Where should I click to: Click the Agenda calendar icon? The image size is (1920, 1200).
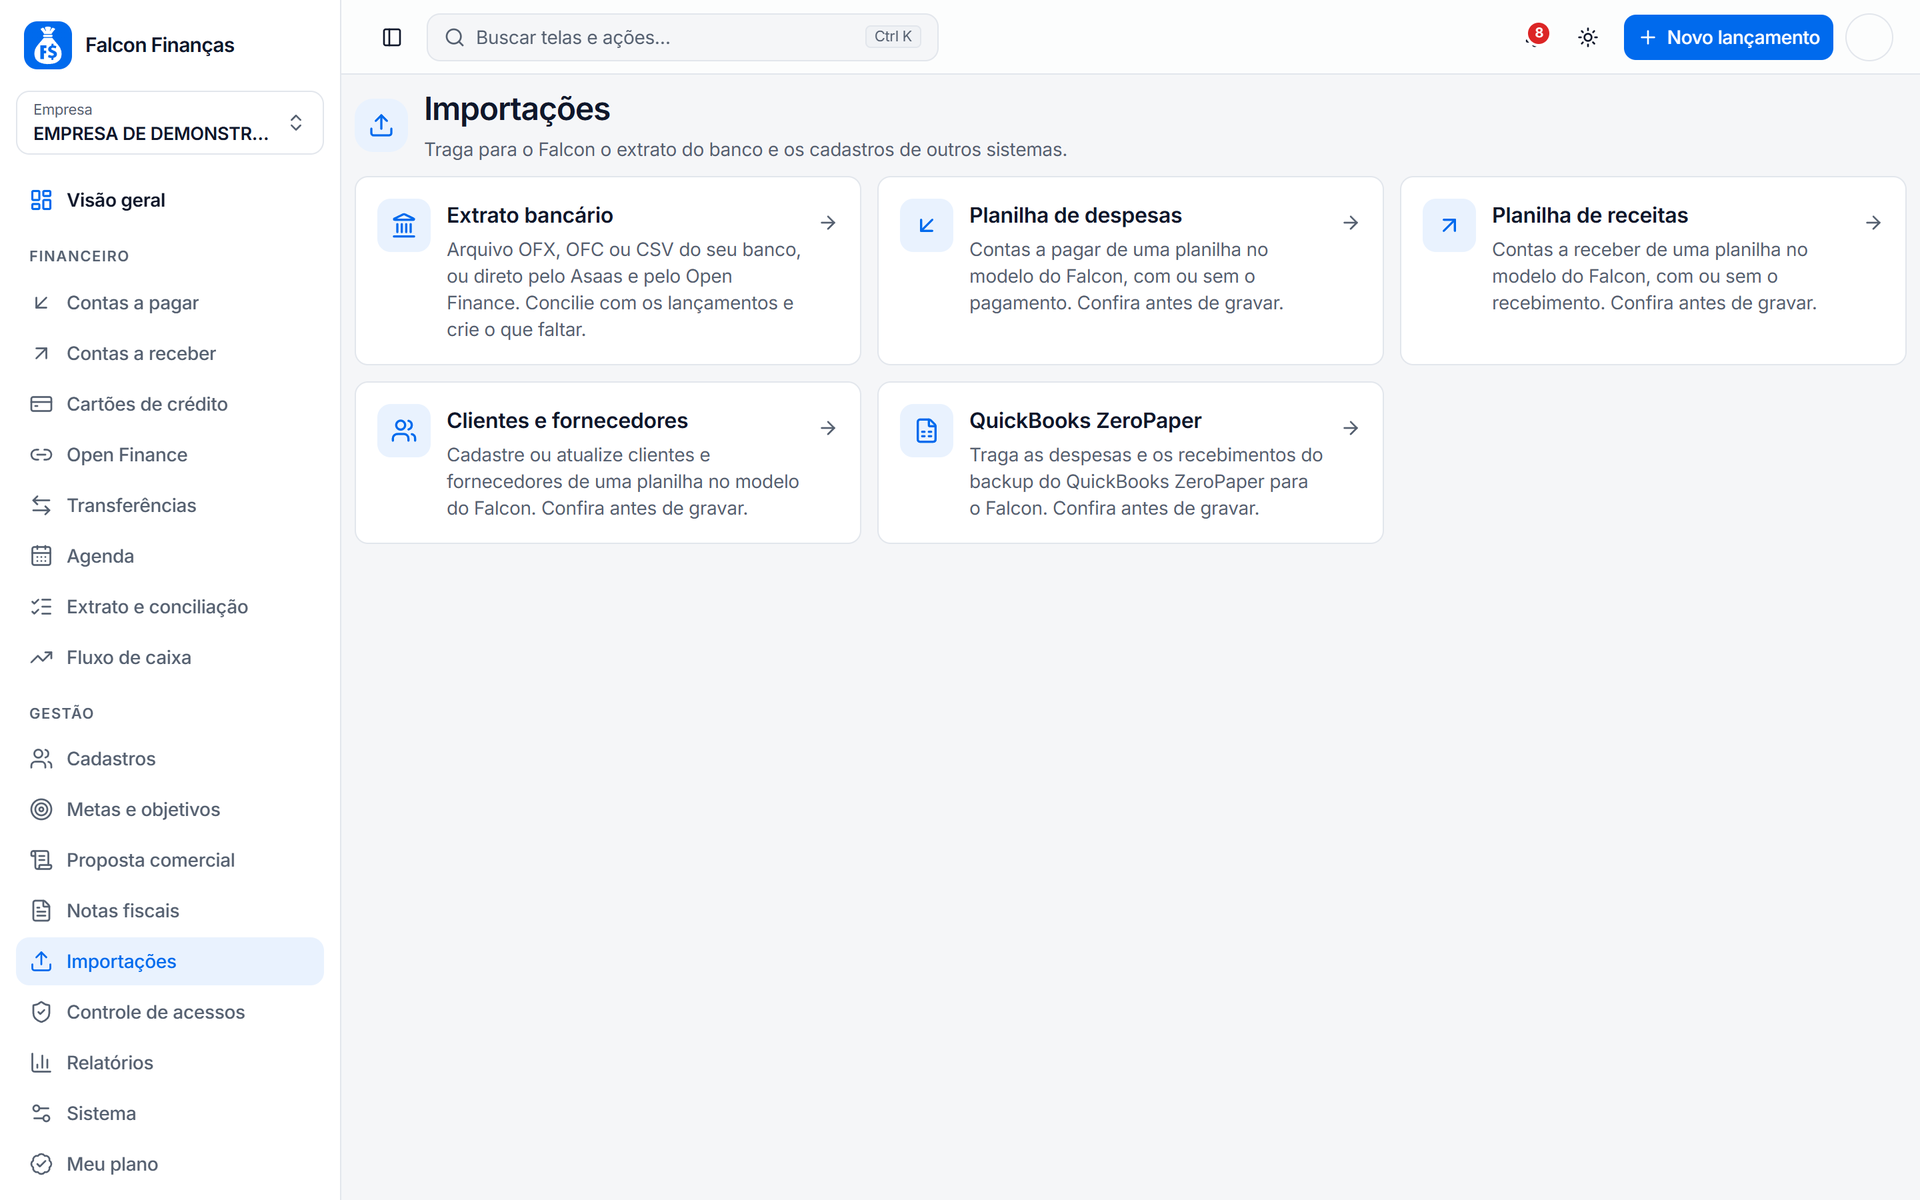click(41, 556)
